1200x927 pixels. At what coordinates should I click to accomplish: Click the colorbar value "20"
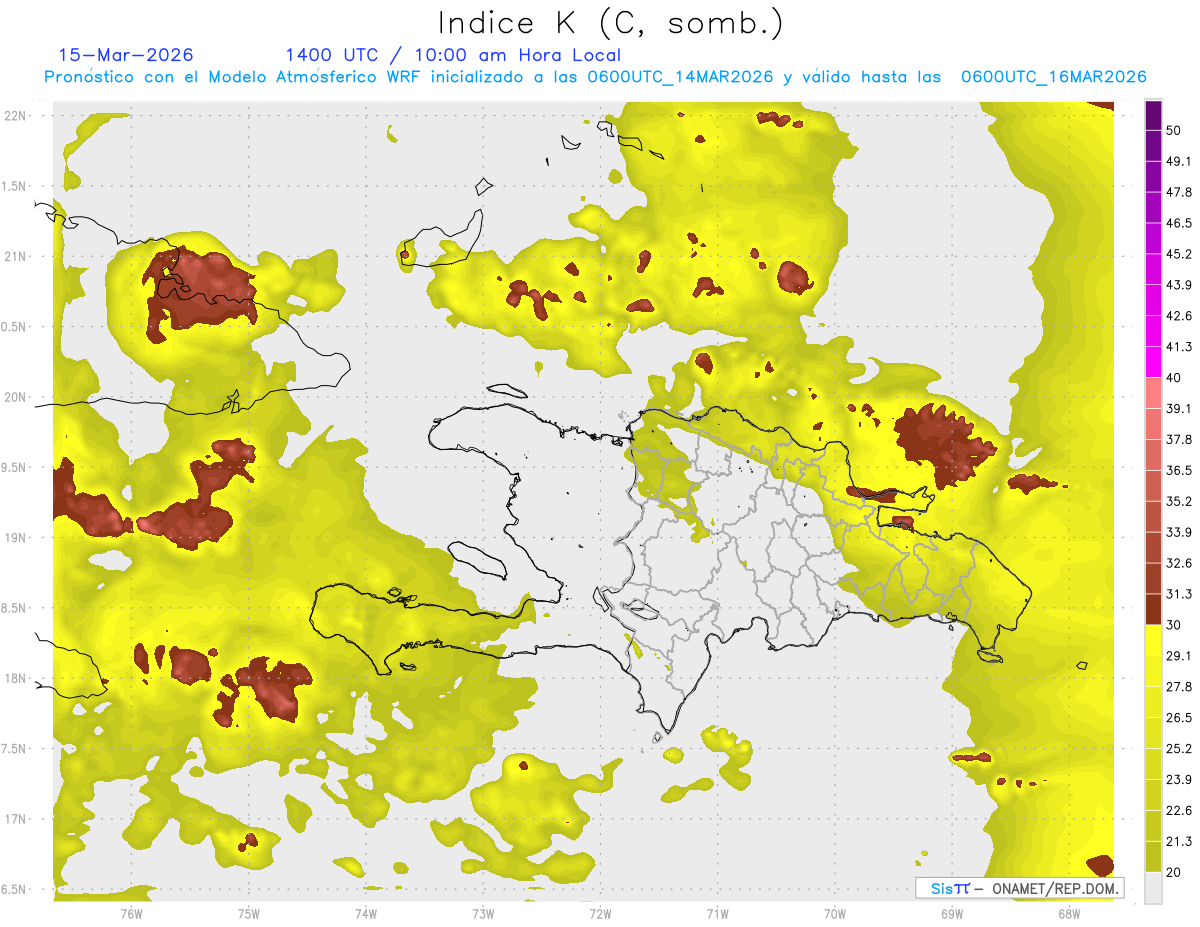pos(1174,873)
